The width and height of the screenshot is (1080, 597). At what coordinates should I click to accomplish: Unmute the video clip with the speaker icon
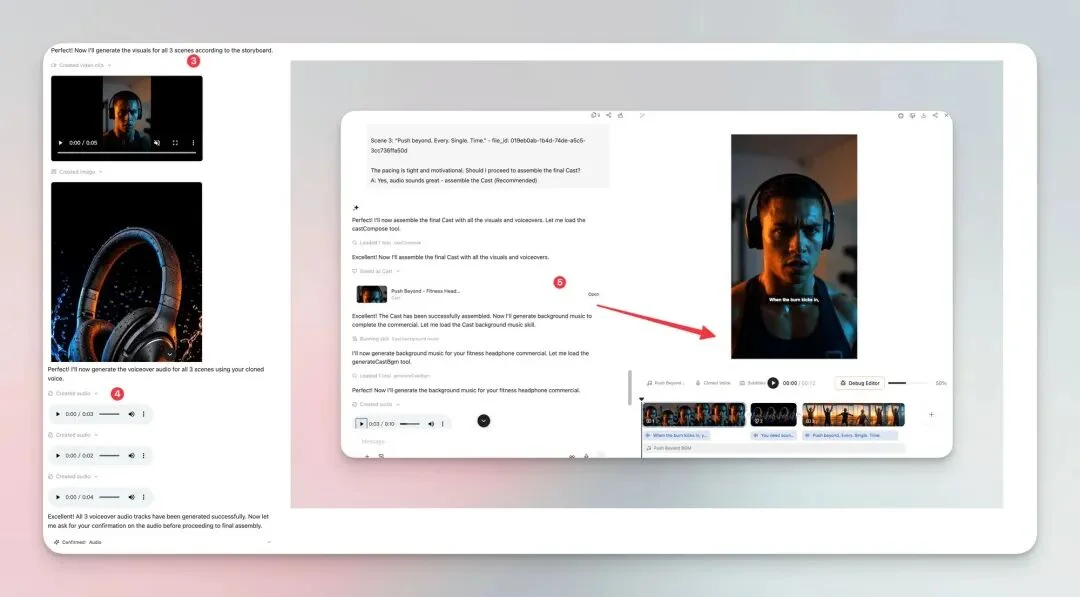[x=157, y=143]
